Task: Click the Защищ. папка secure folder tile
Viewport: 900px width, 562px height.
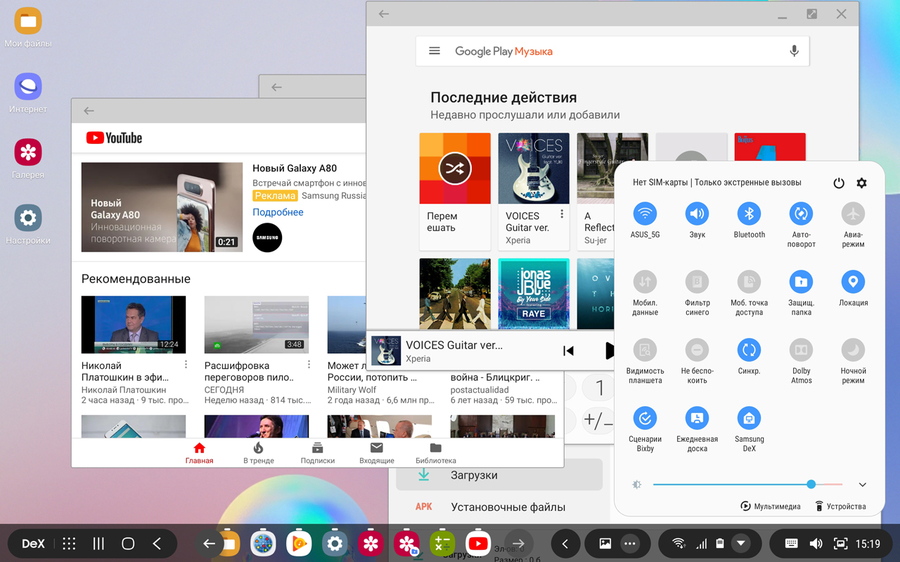Action: tap(801, 282)
